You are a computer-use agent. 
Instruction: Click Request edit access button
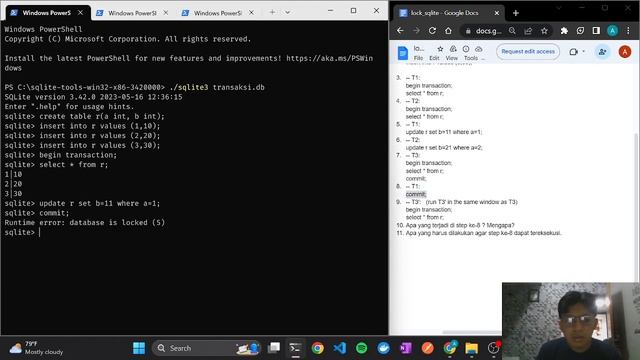click(x=528, y=52)
